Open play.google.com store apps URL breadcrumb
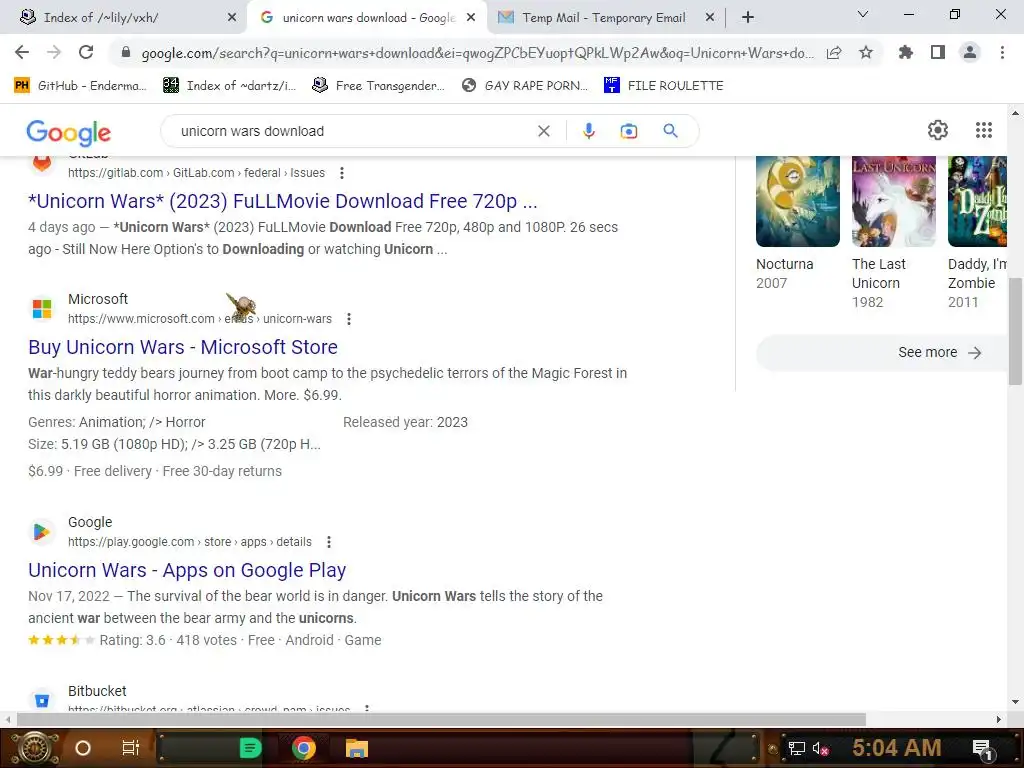The height and width of the screenshot is (768, 1024). pyautogui.click(x=190, y=542)
